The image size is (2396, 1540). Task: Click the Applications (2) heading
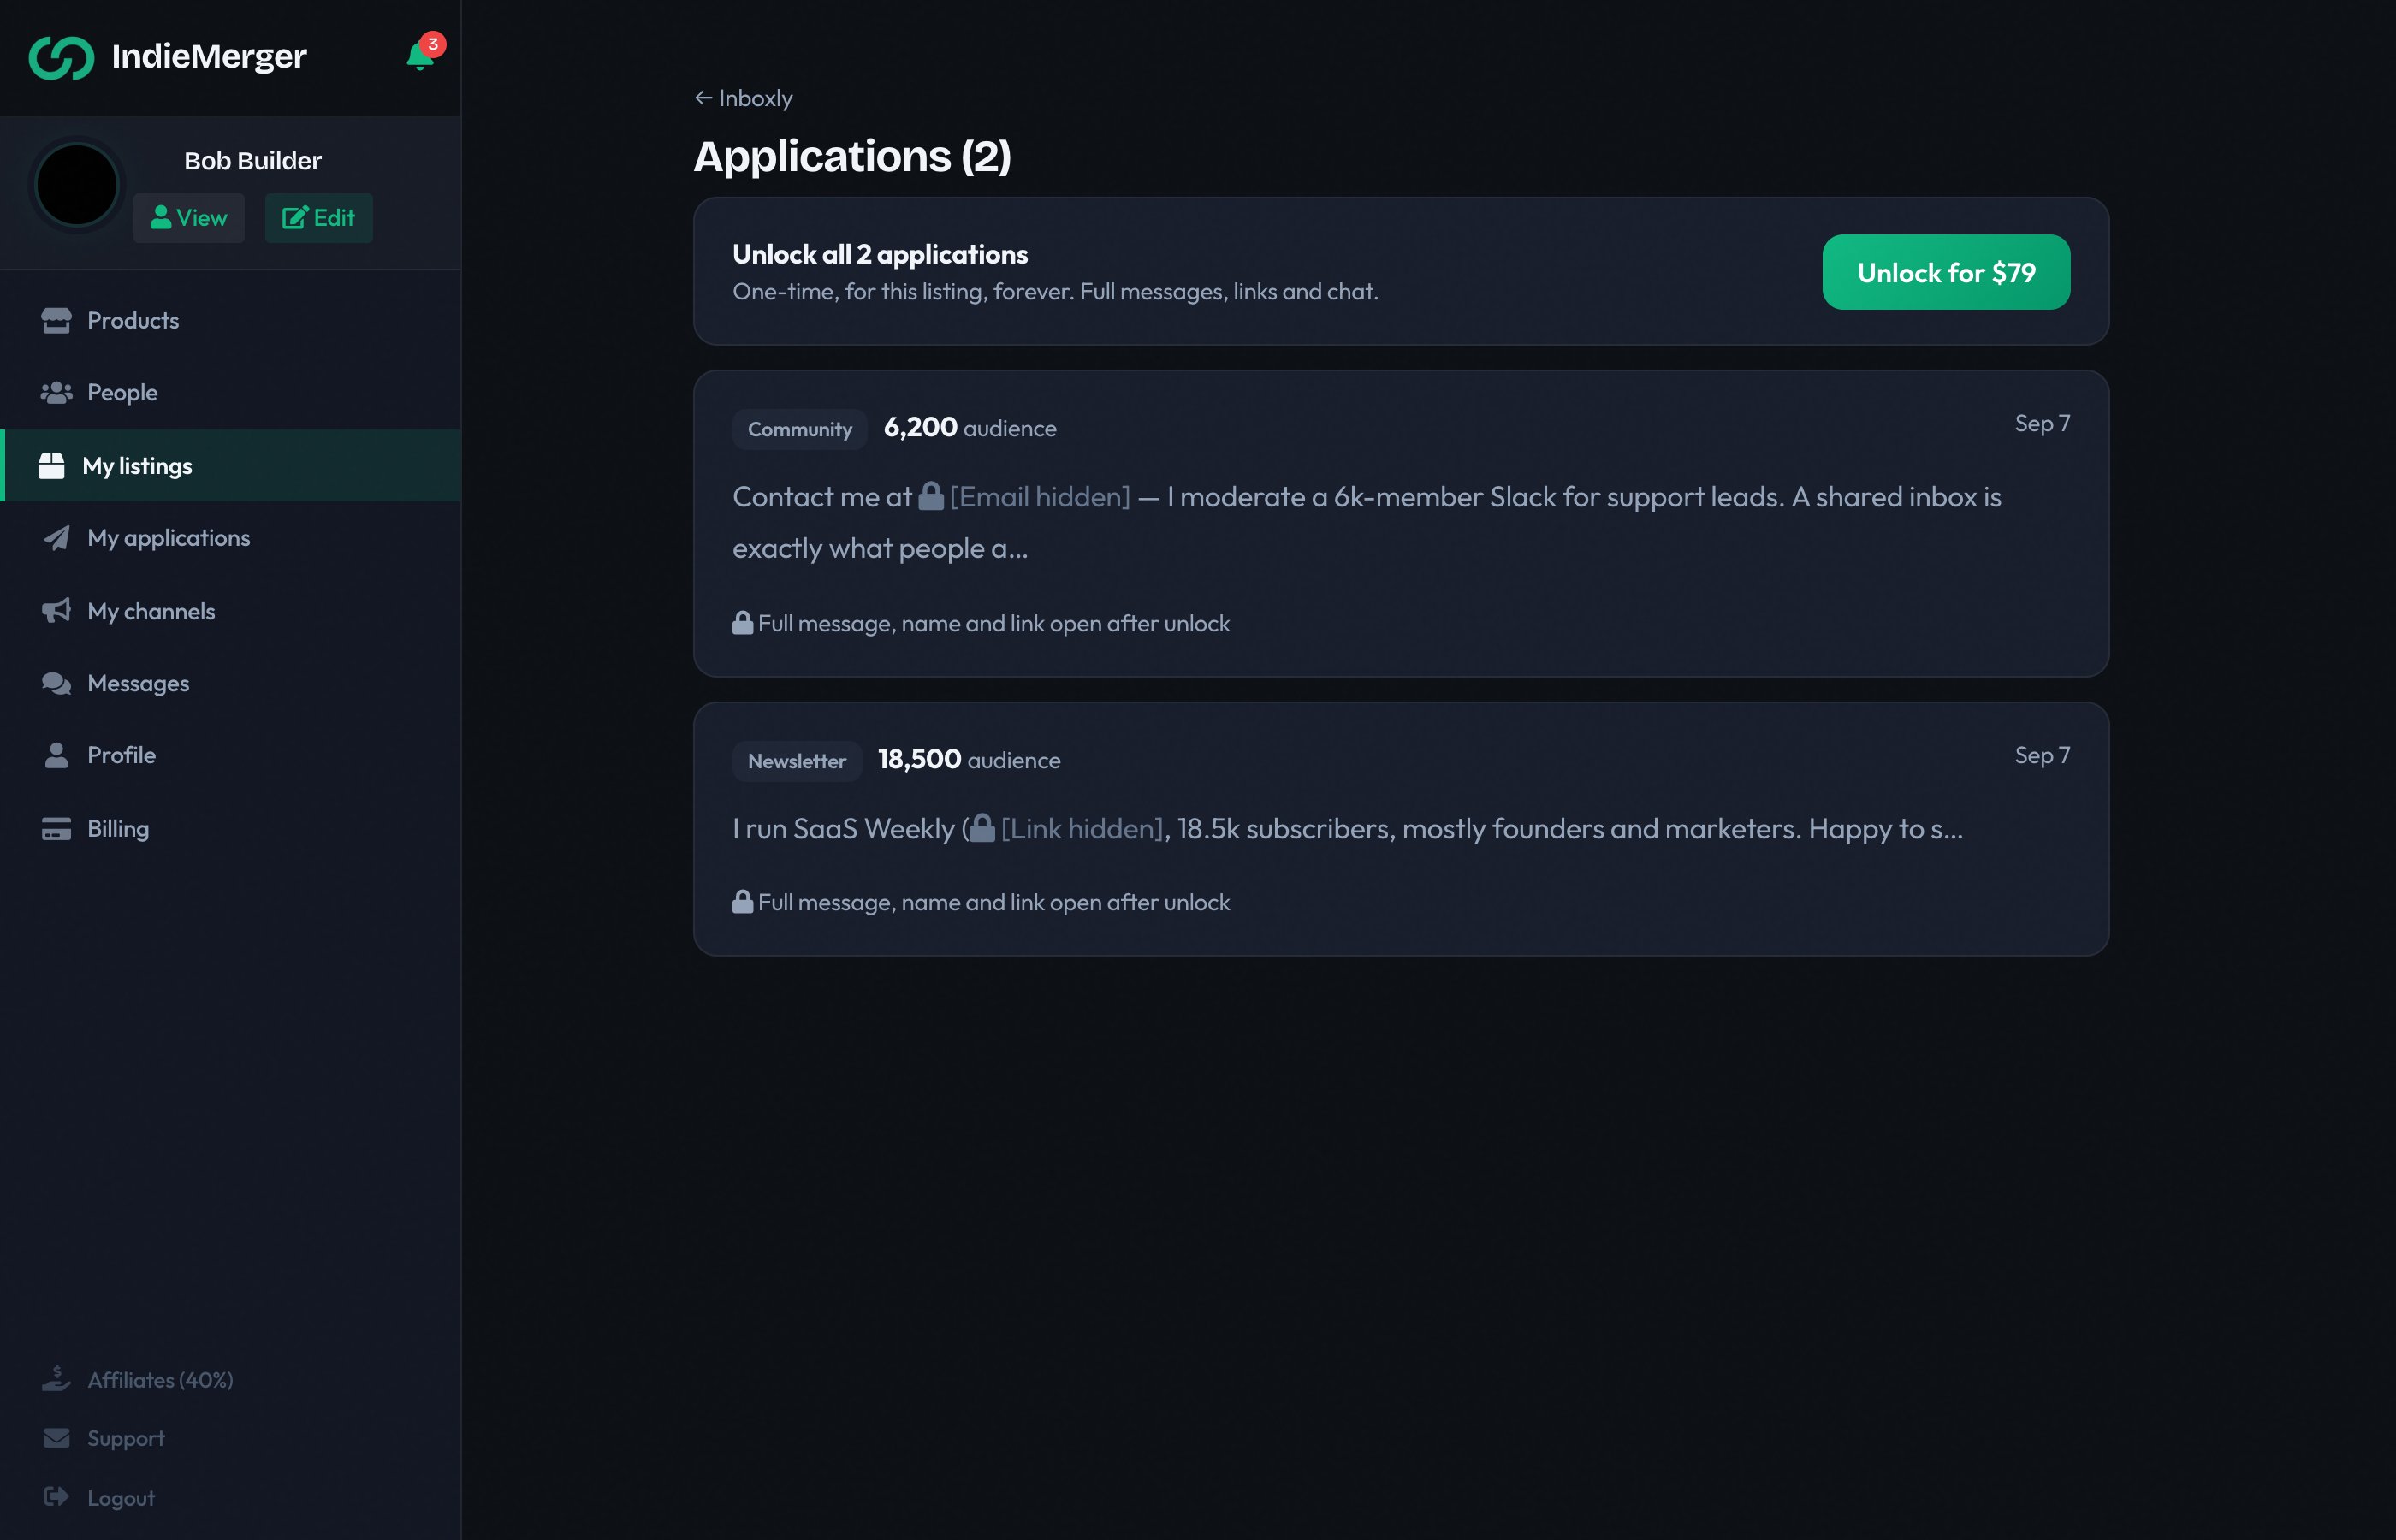(852, 157)
